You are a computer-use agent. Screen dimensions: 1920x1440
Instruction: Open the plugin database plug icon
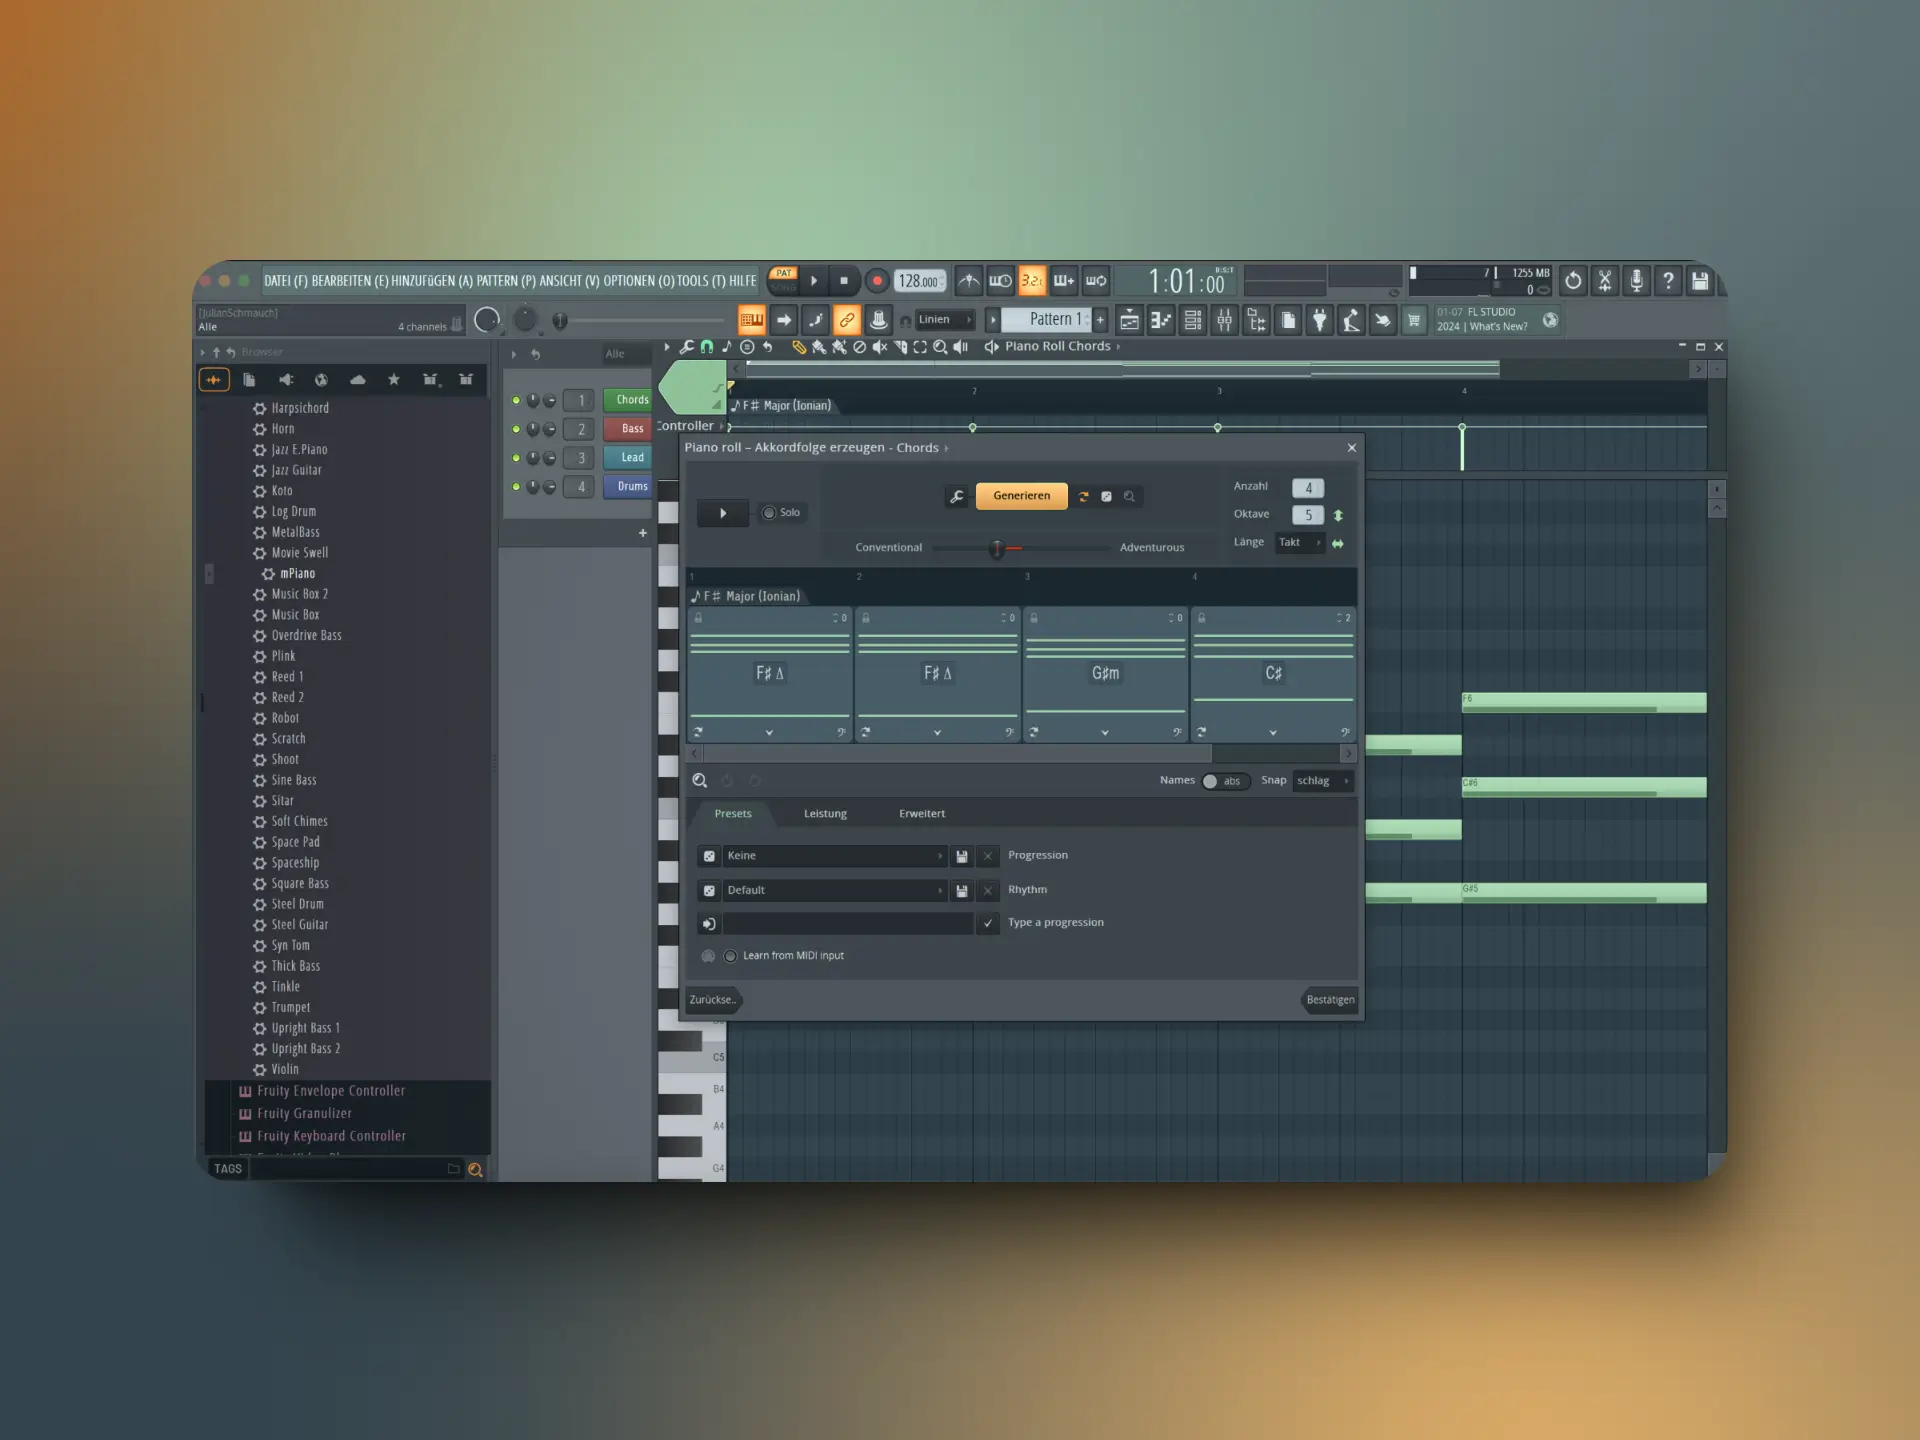[x=1320, y=320]
